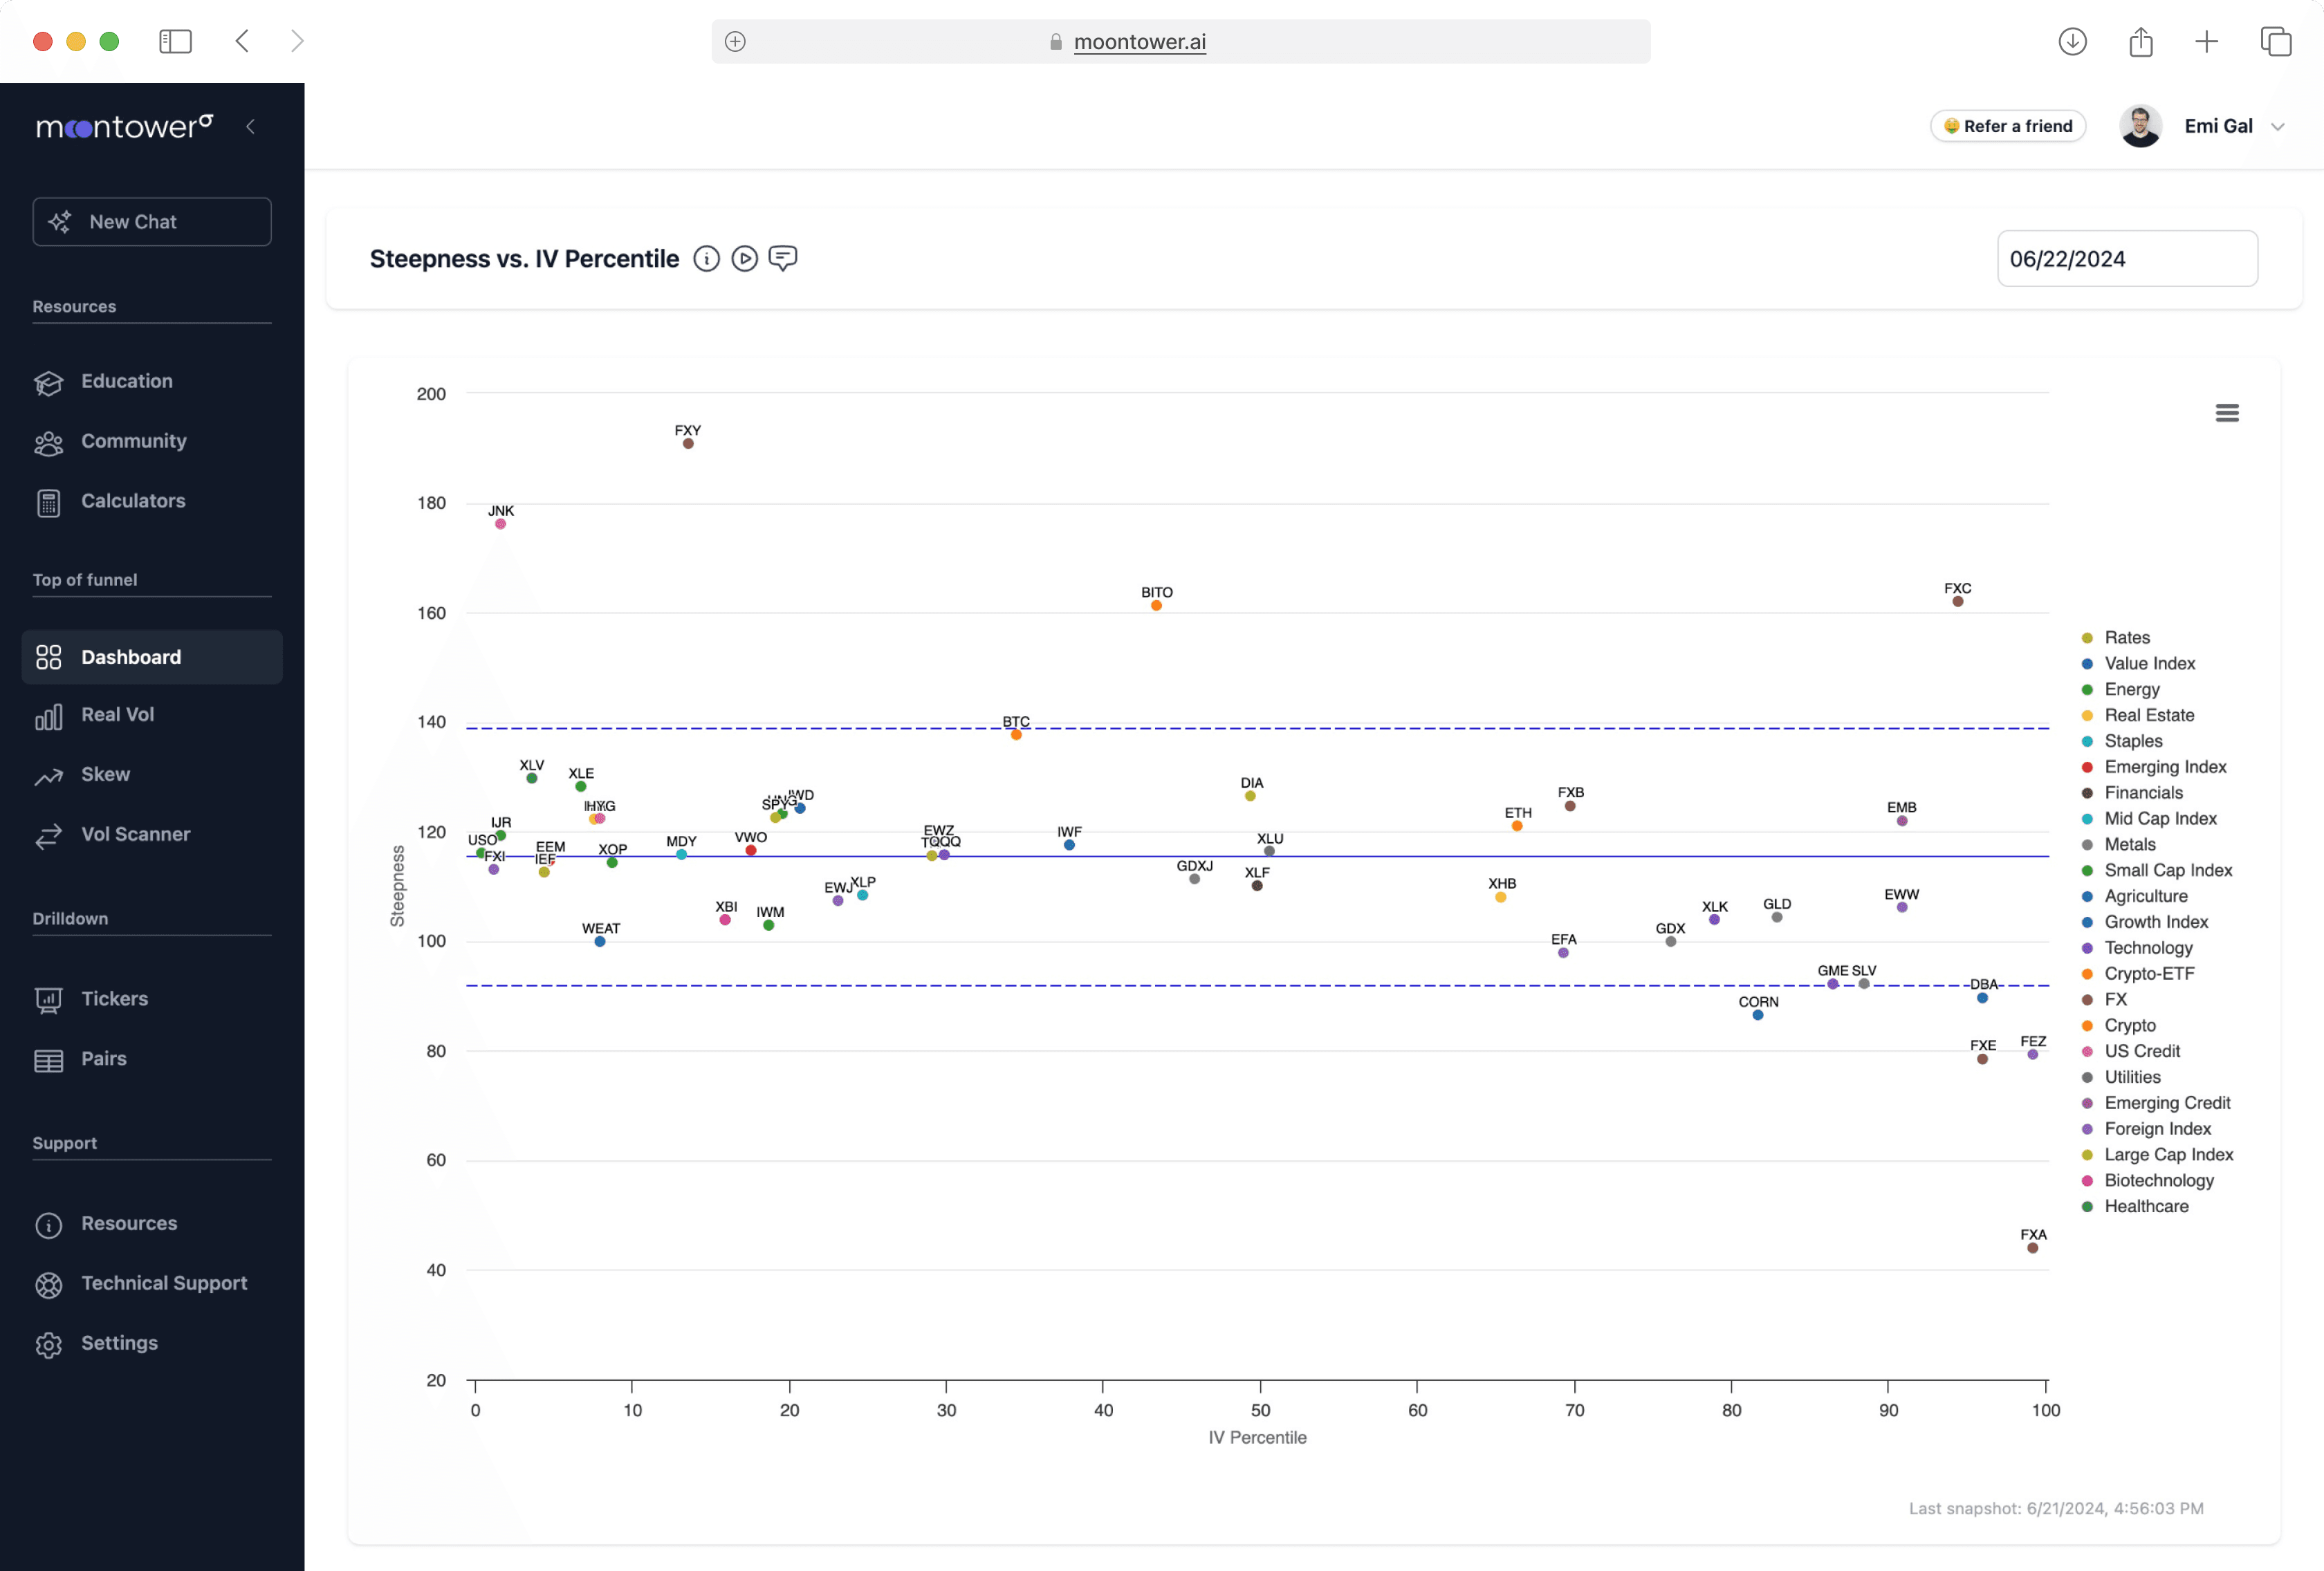Screen dimensions: 2324x1571
Task: Click the info icon beside chart title
Action: [x=706, y=259]
